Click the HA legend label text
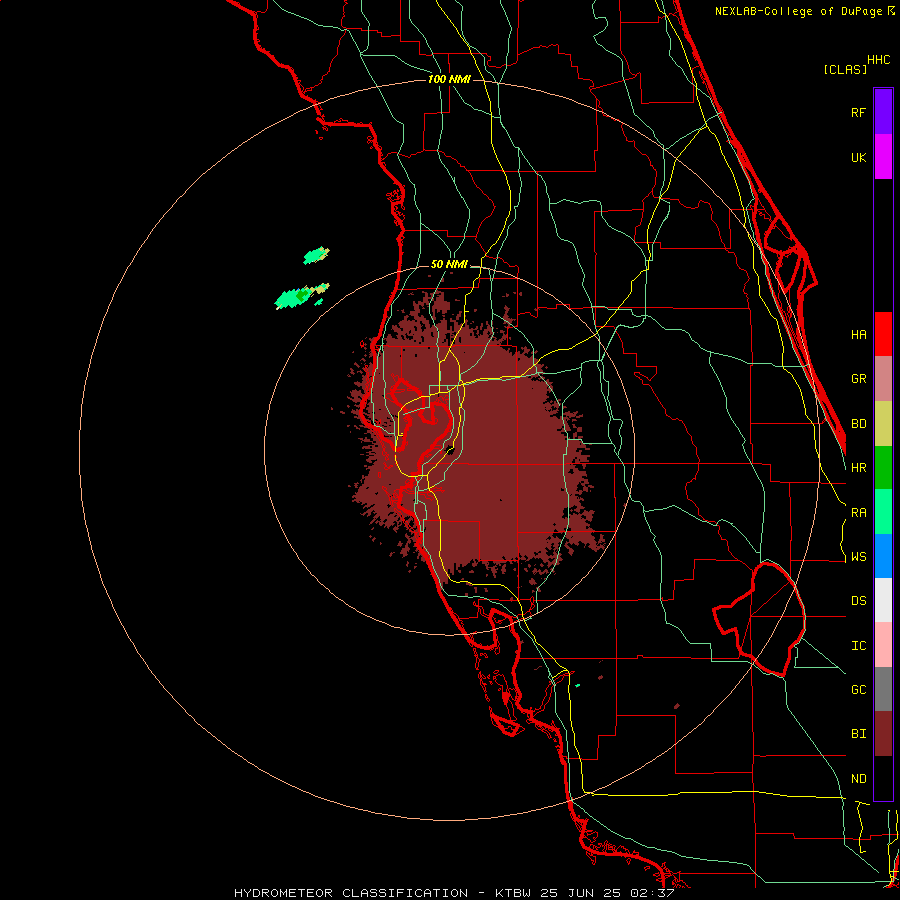Image resolution: width=900 pixels, height=900 pixels. pos(859,334)
